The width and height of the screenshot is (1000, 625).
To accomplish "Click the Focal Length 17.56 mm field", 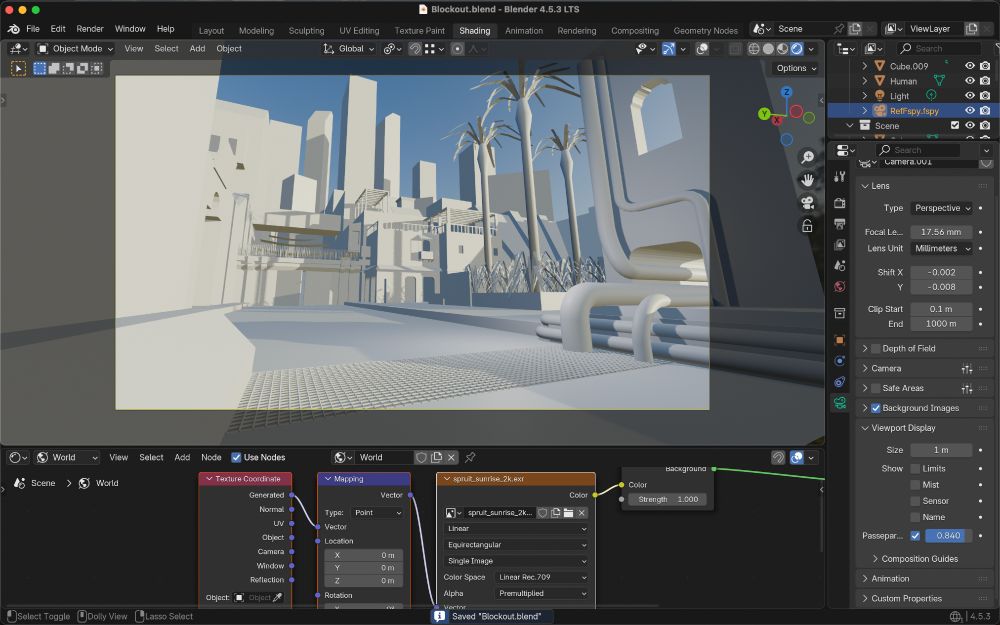I will point(940,231).
